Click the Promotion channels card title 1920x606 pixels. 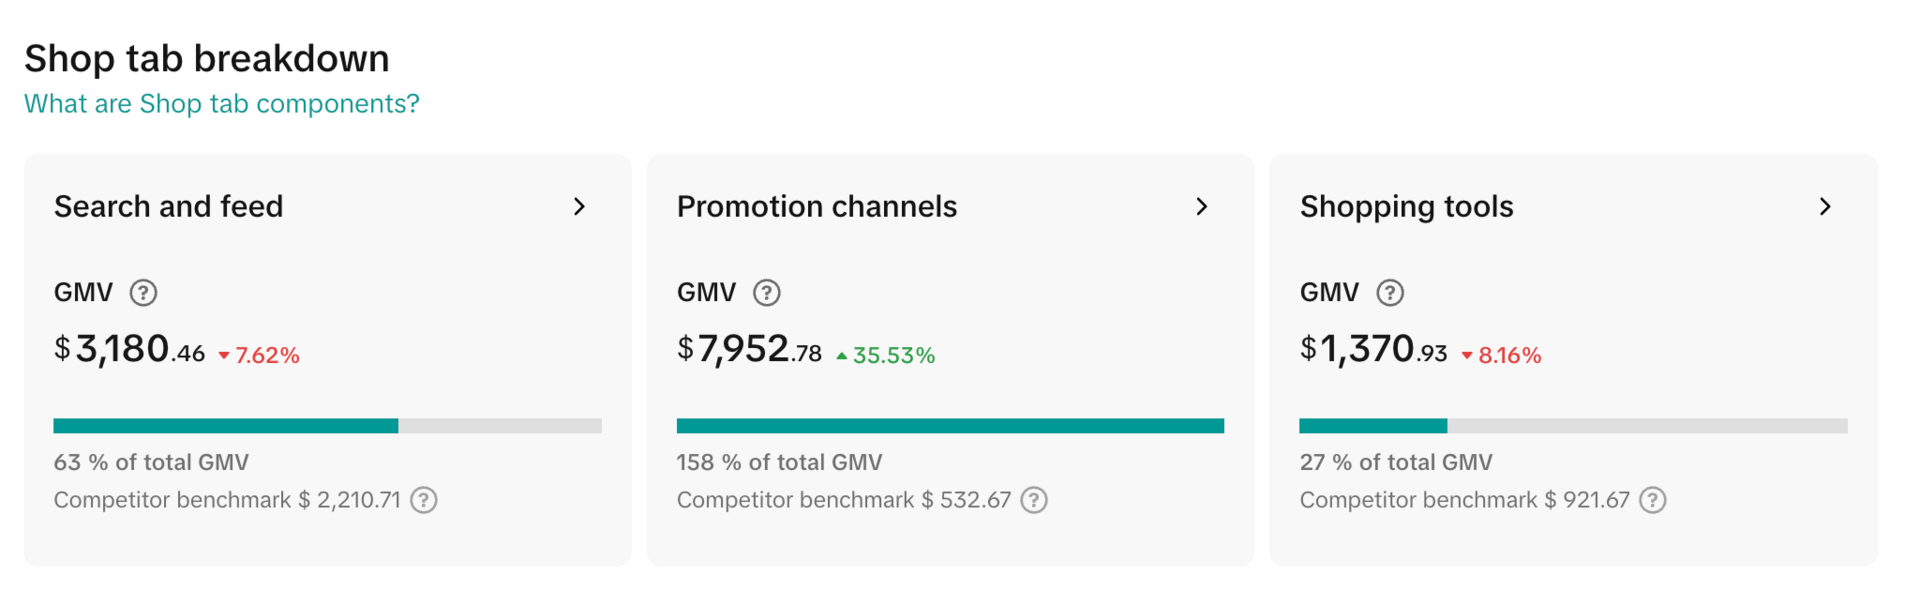817,207
